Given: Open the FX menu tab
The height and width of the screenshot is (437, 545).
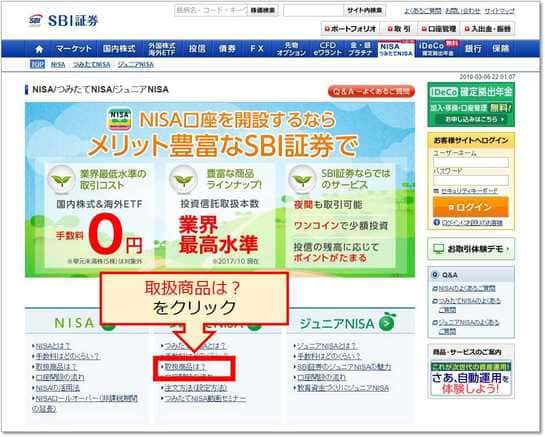Looking at the screenshot, I should [257, 49].
